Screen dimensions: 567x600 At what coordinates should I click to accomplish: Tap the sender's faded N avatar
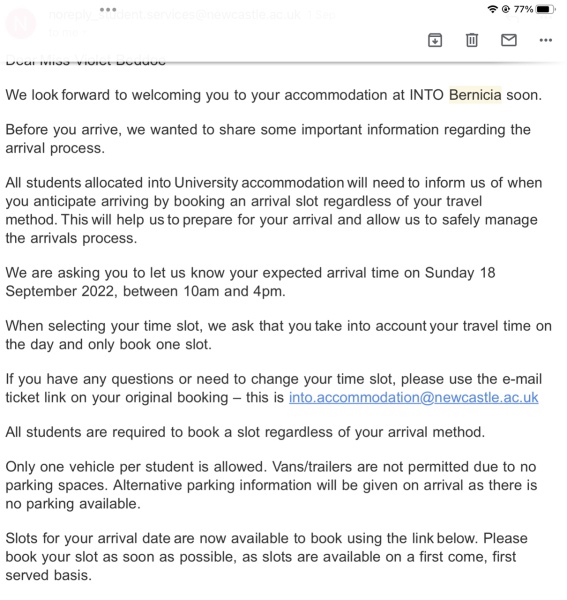pos(21,23)
